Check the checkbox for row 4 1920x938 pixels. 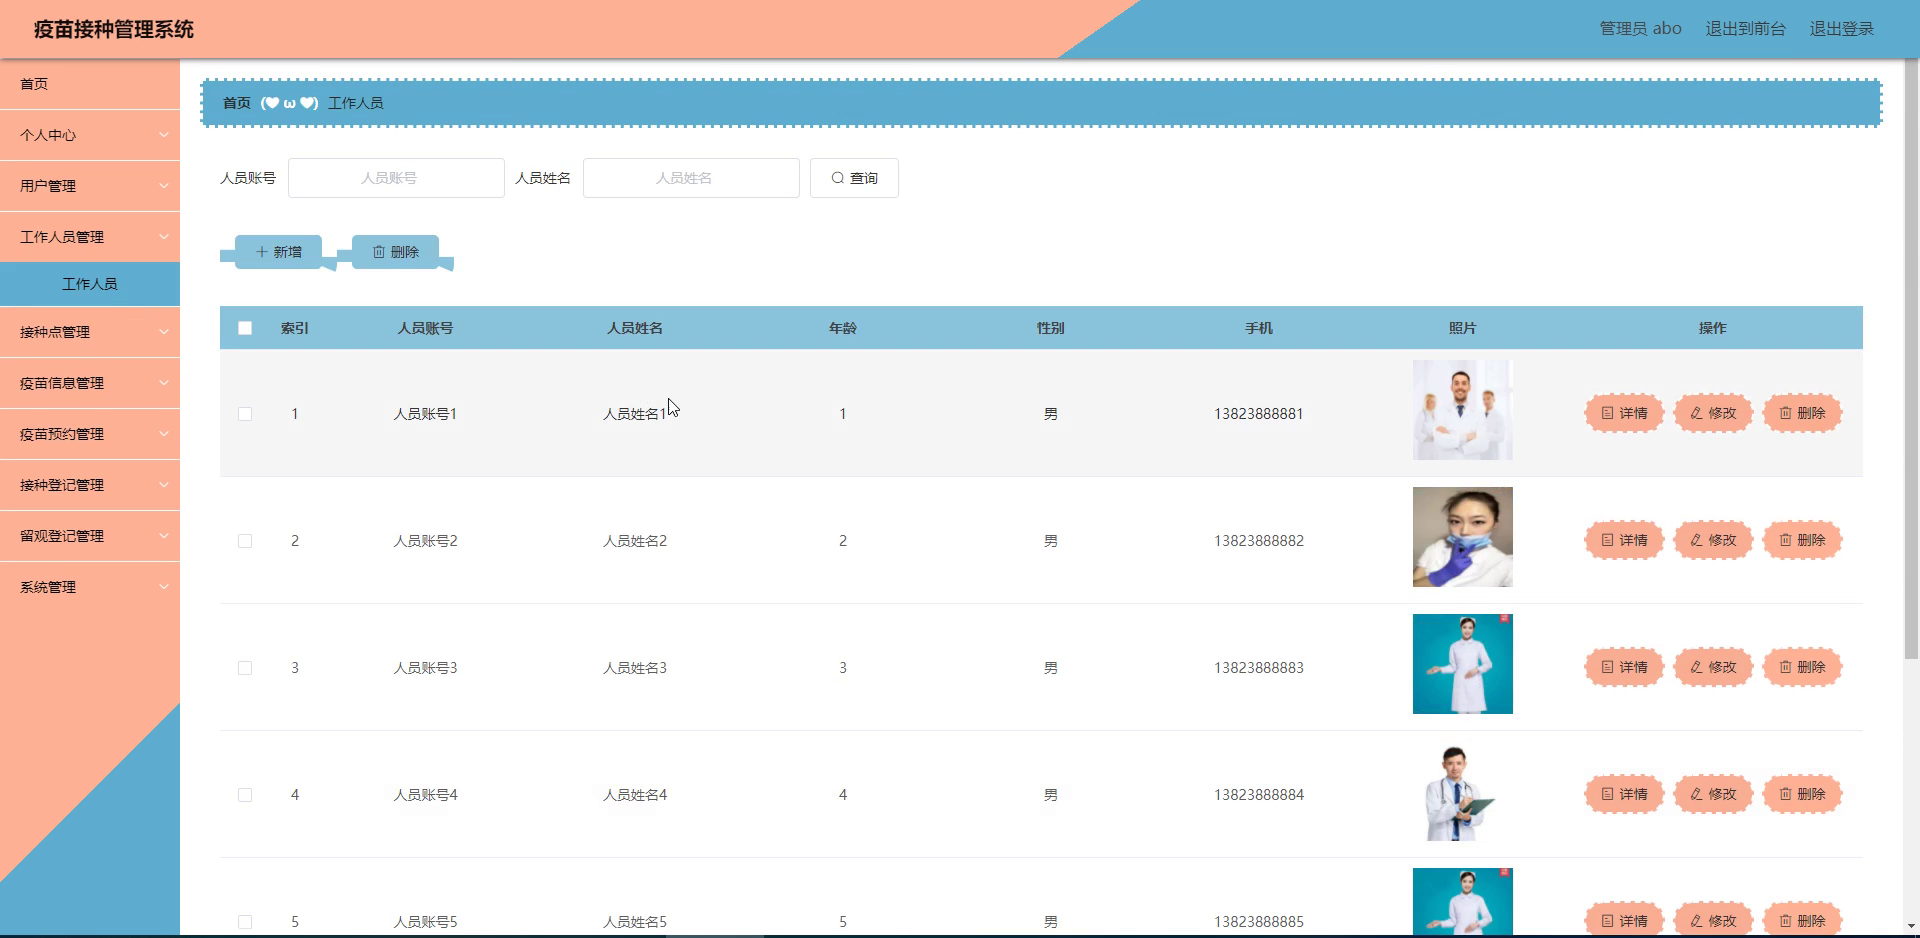tap(245, 795)
